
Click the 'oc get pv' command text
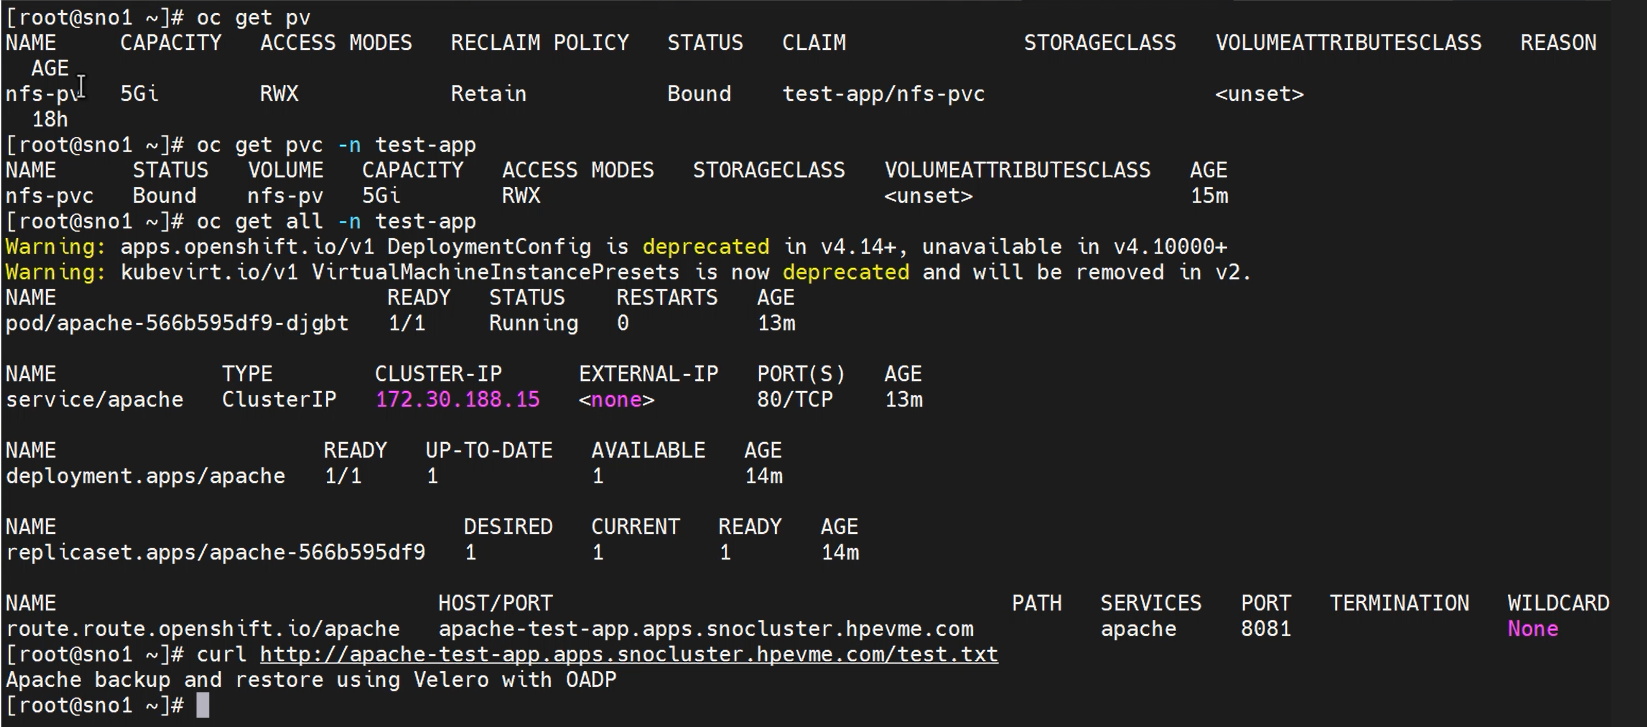click(x=253, y=18)
